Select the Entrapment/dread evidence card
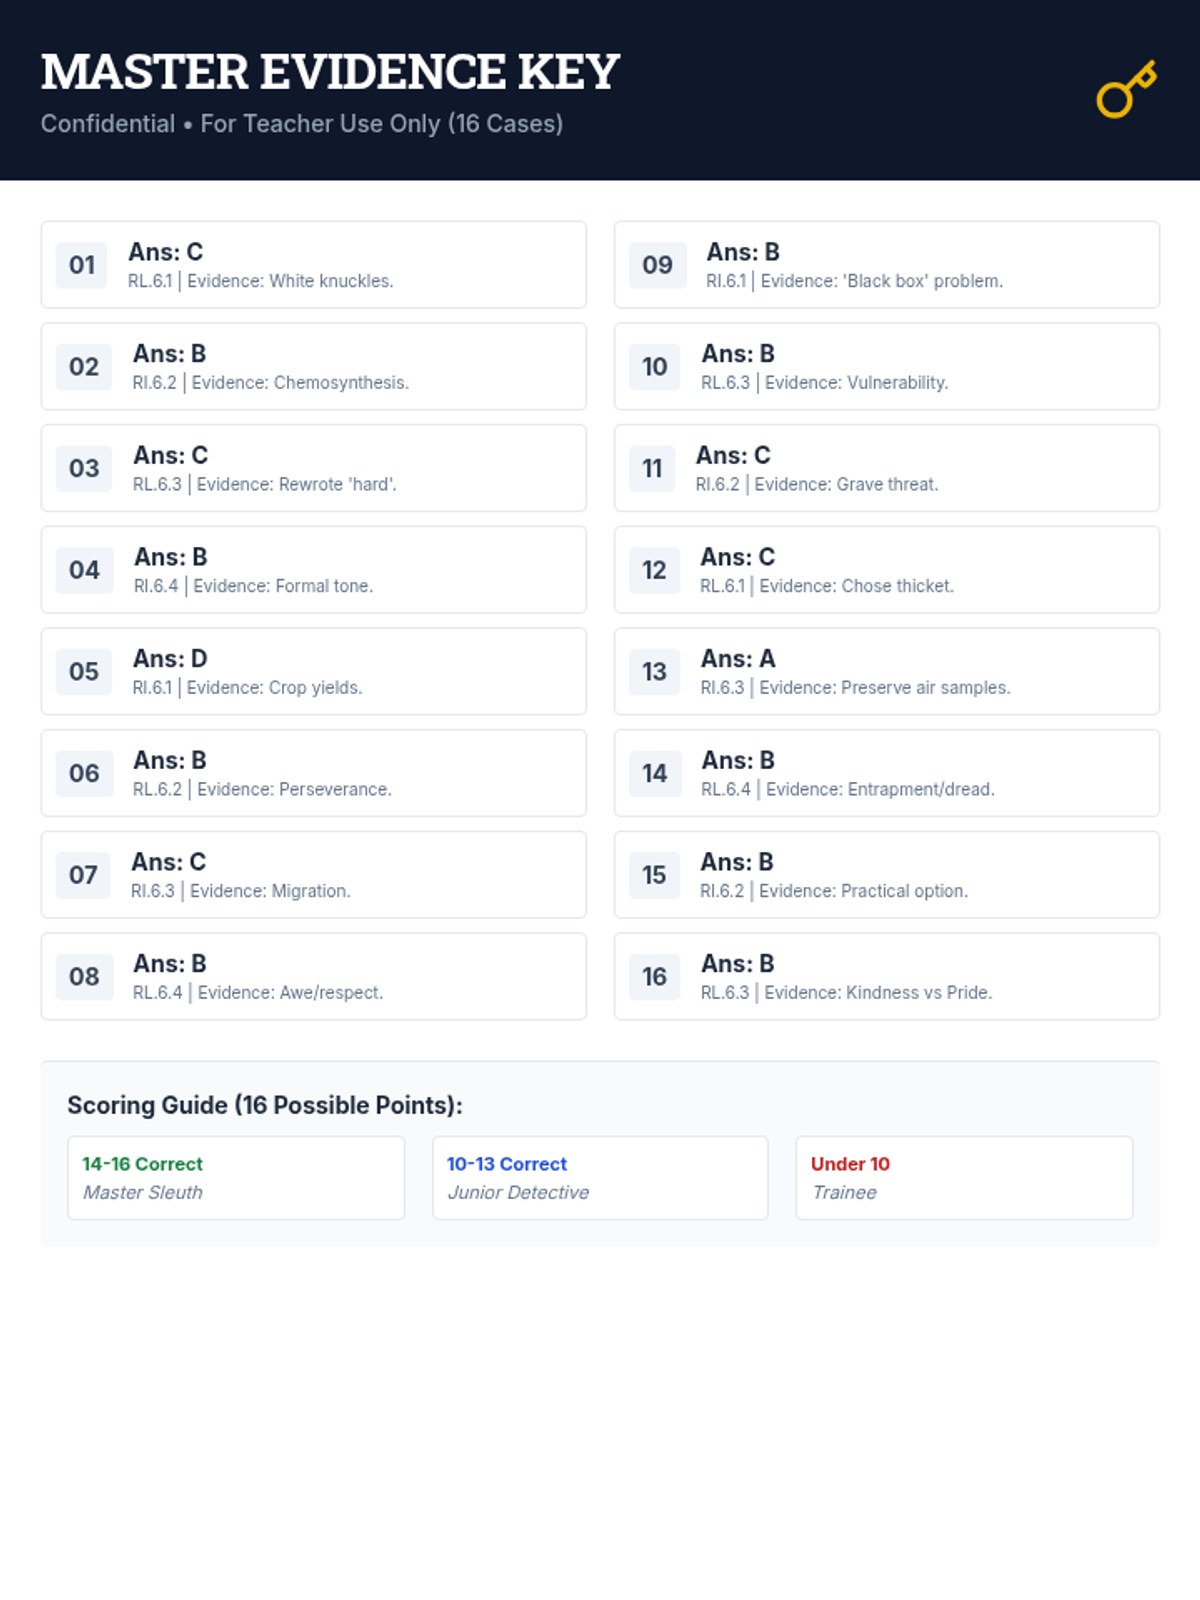Image resolution: width=1200 pixels, height=1600 pixels. pyautogui.click(x=886, y=774)
